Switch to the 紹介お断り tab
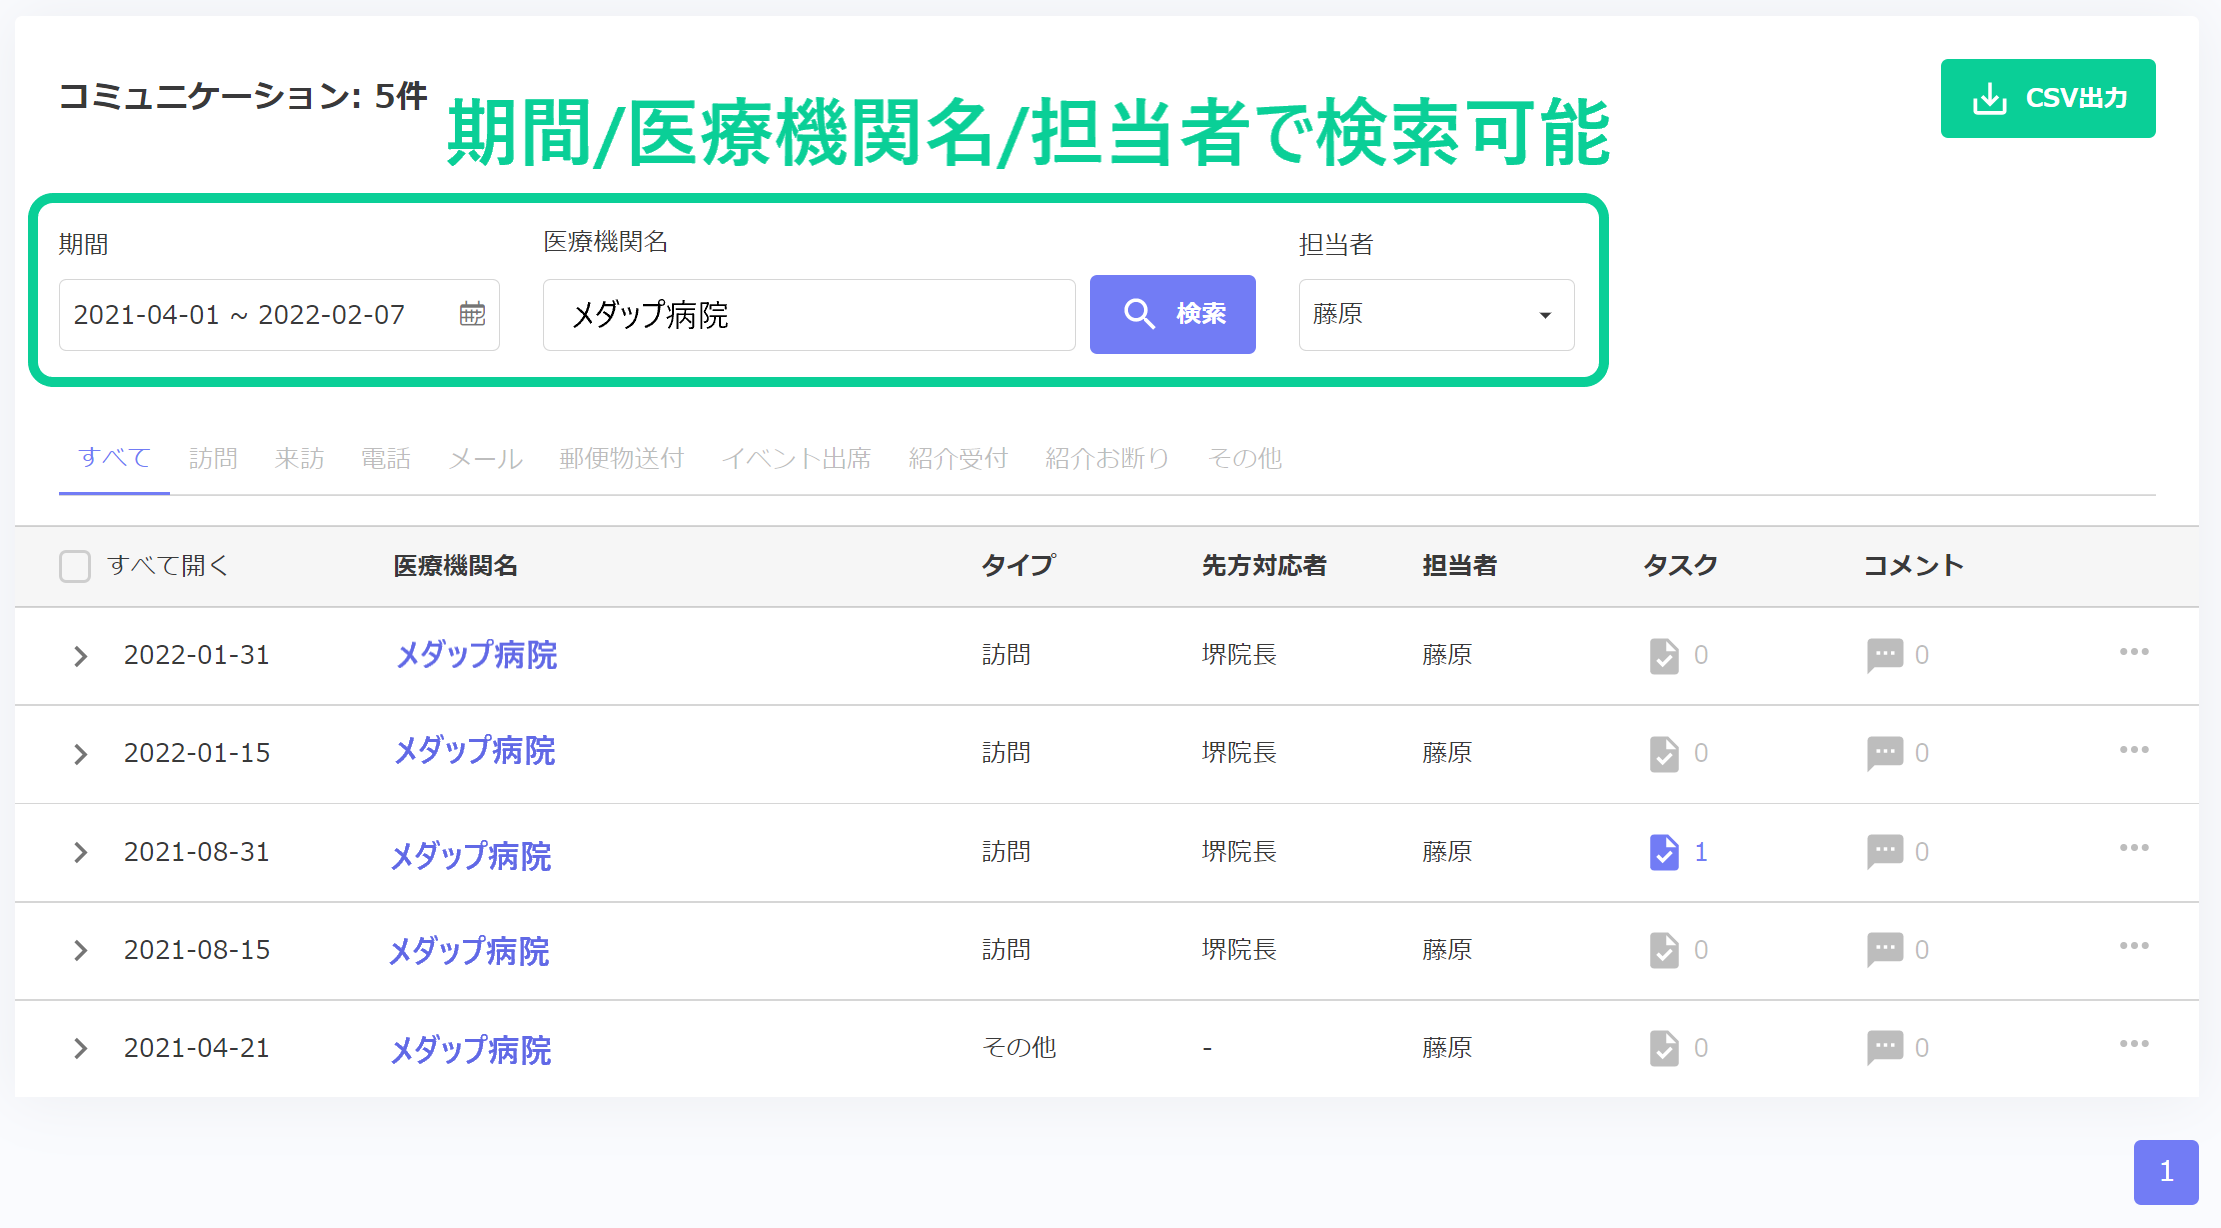This screenshot has height=1228, width=2221. (1107, 458)
